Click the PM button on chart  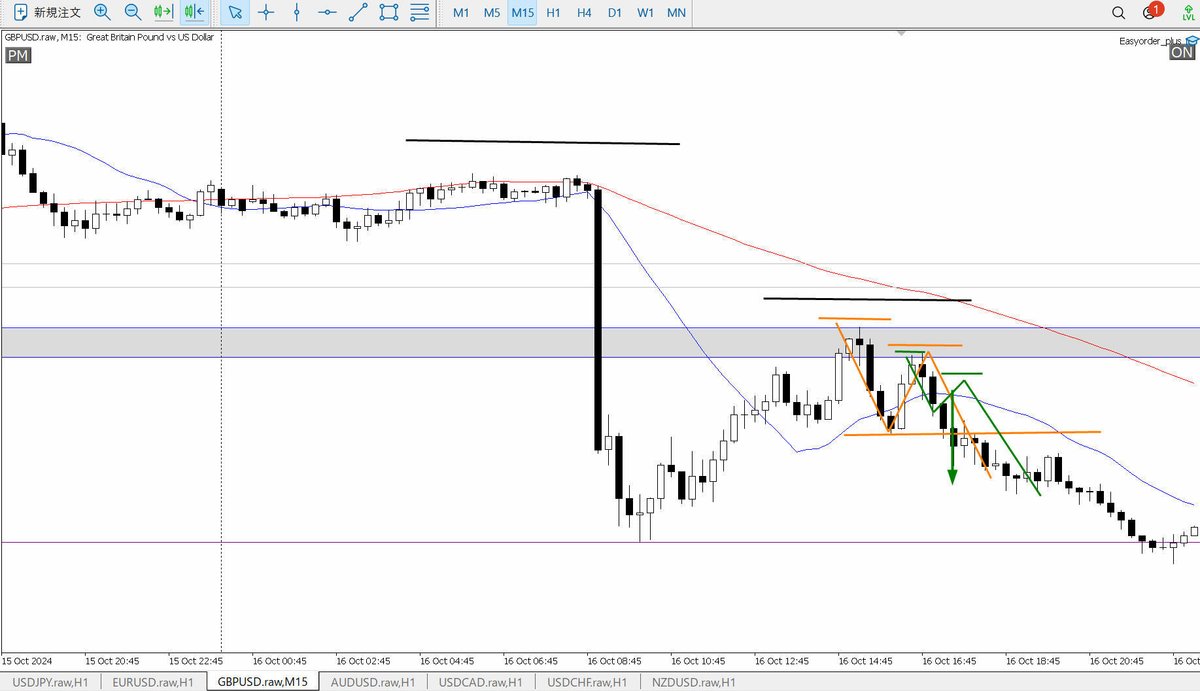(18, 56)
